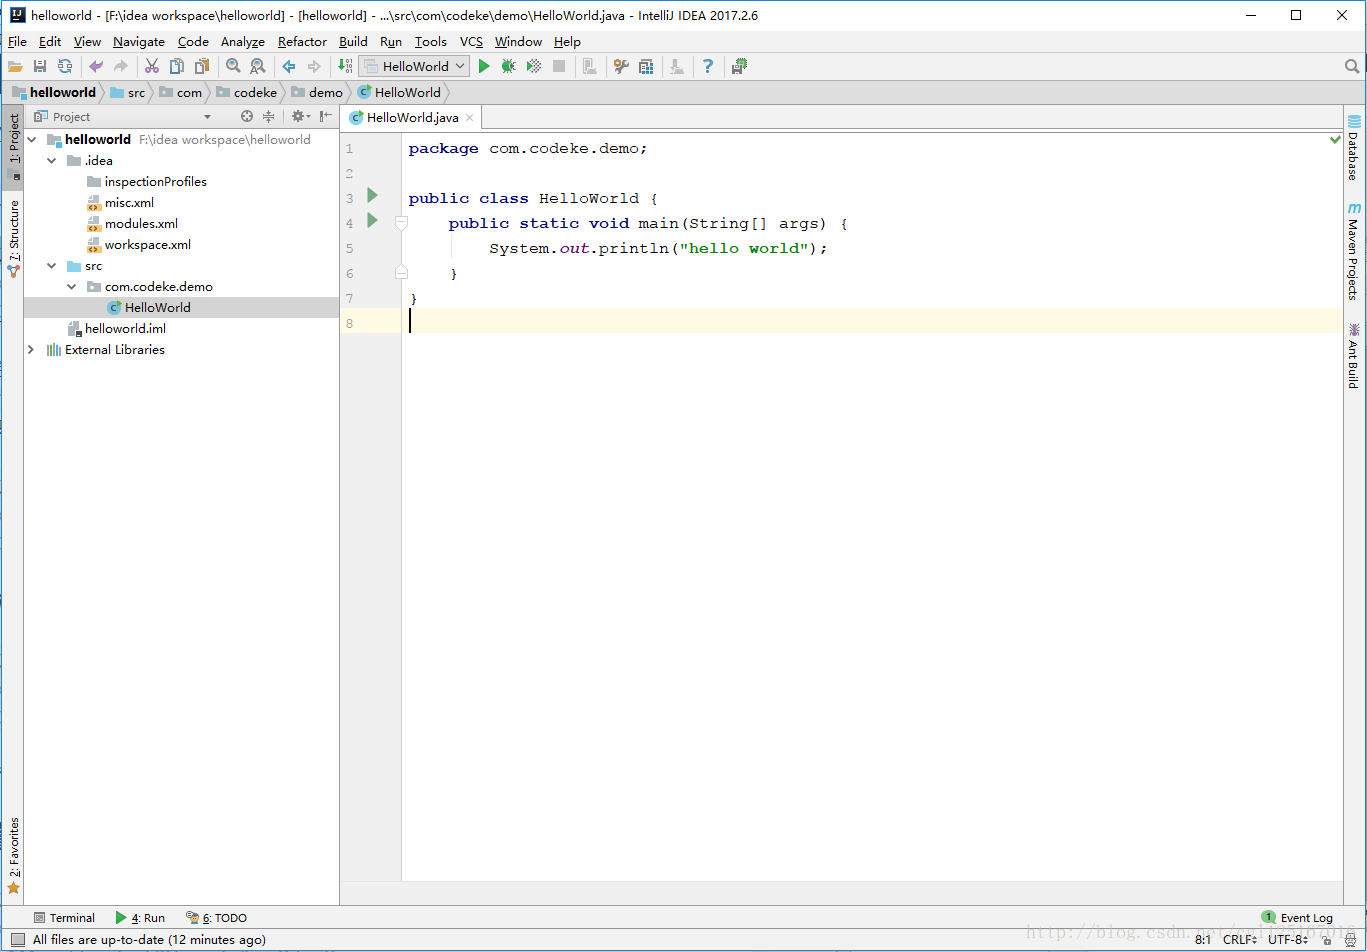This screenshot has width=1367, height=952.
Task: Click the Copy toolbar icon
Action: [177, 66]
